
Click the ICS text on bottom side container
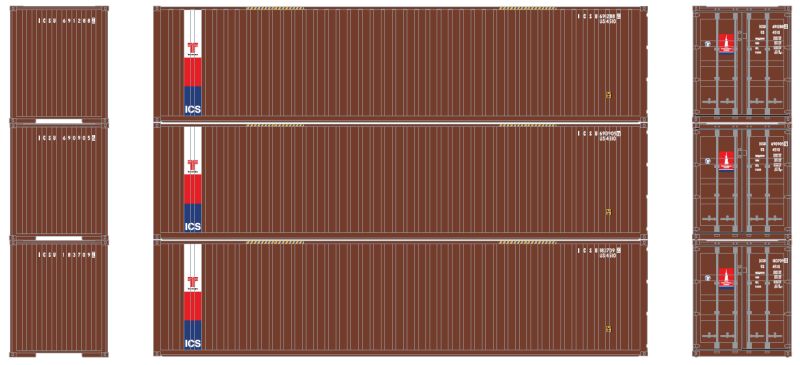click(193, 343)
